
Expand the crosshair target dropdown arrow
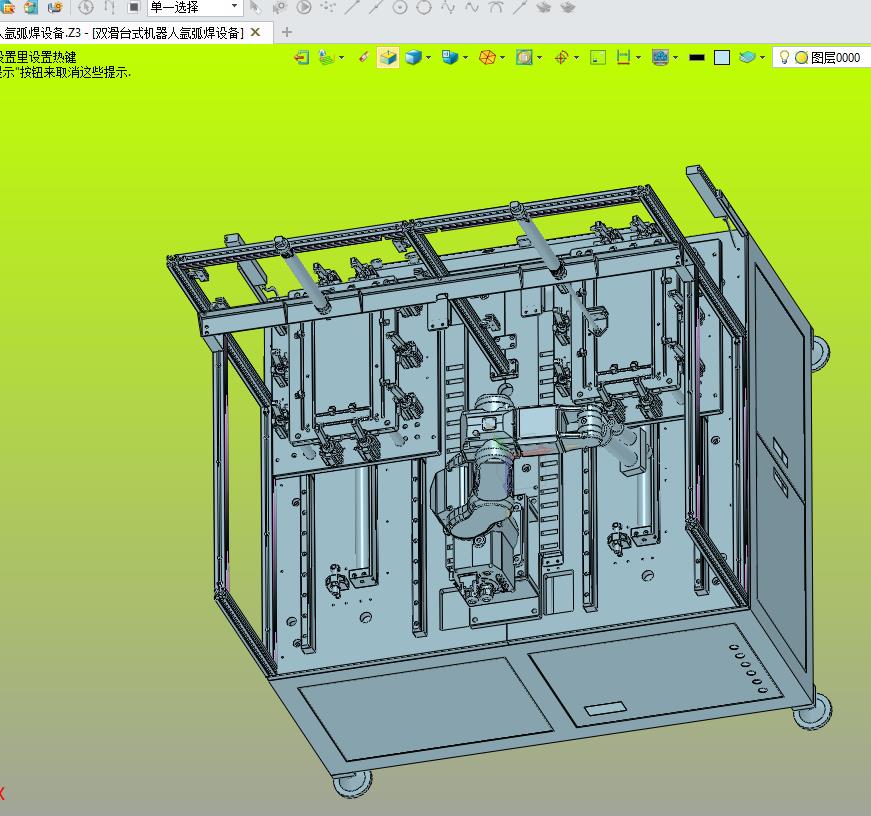coord(577,57)
